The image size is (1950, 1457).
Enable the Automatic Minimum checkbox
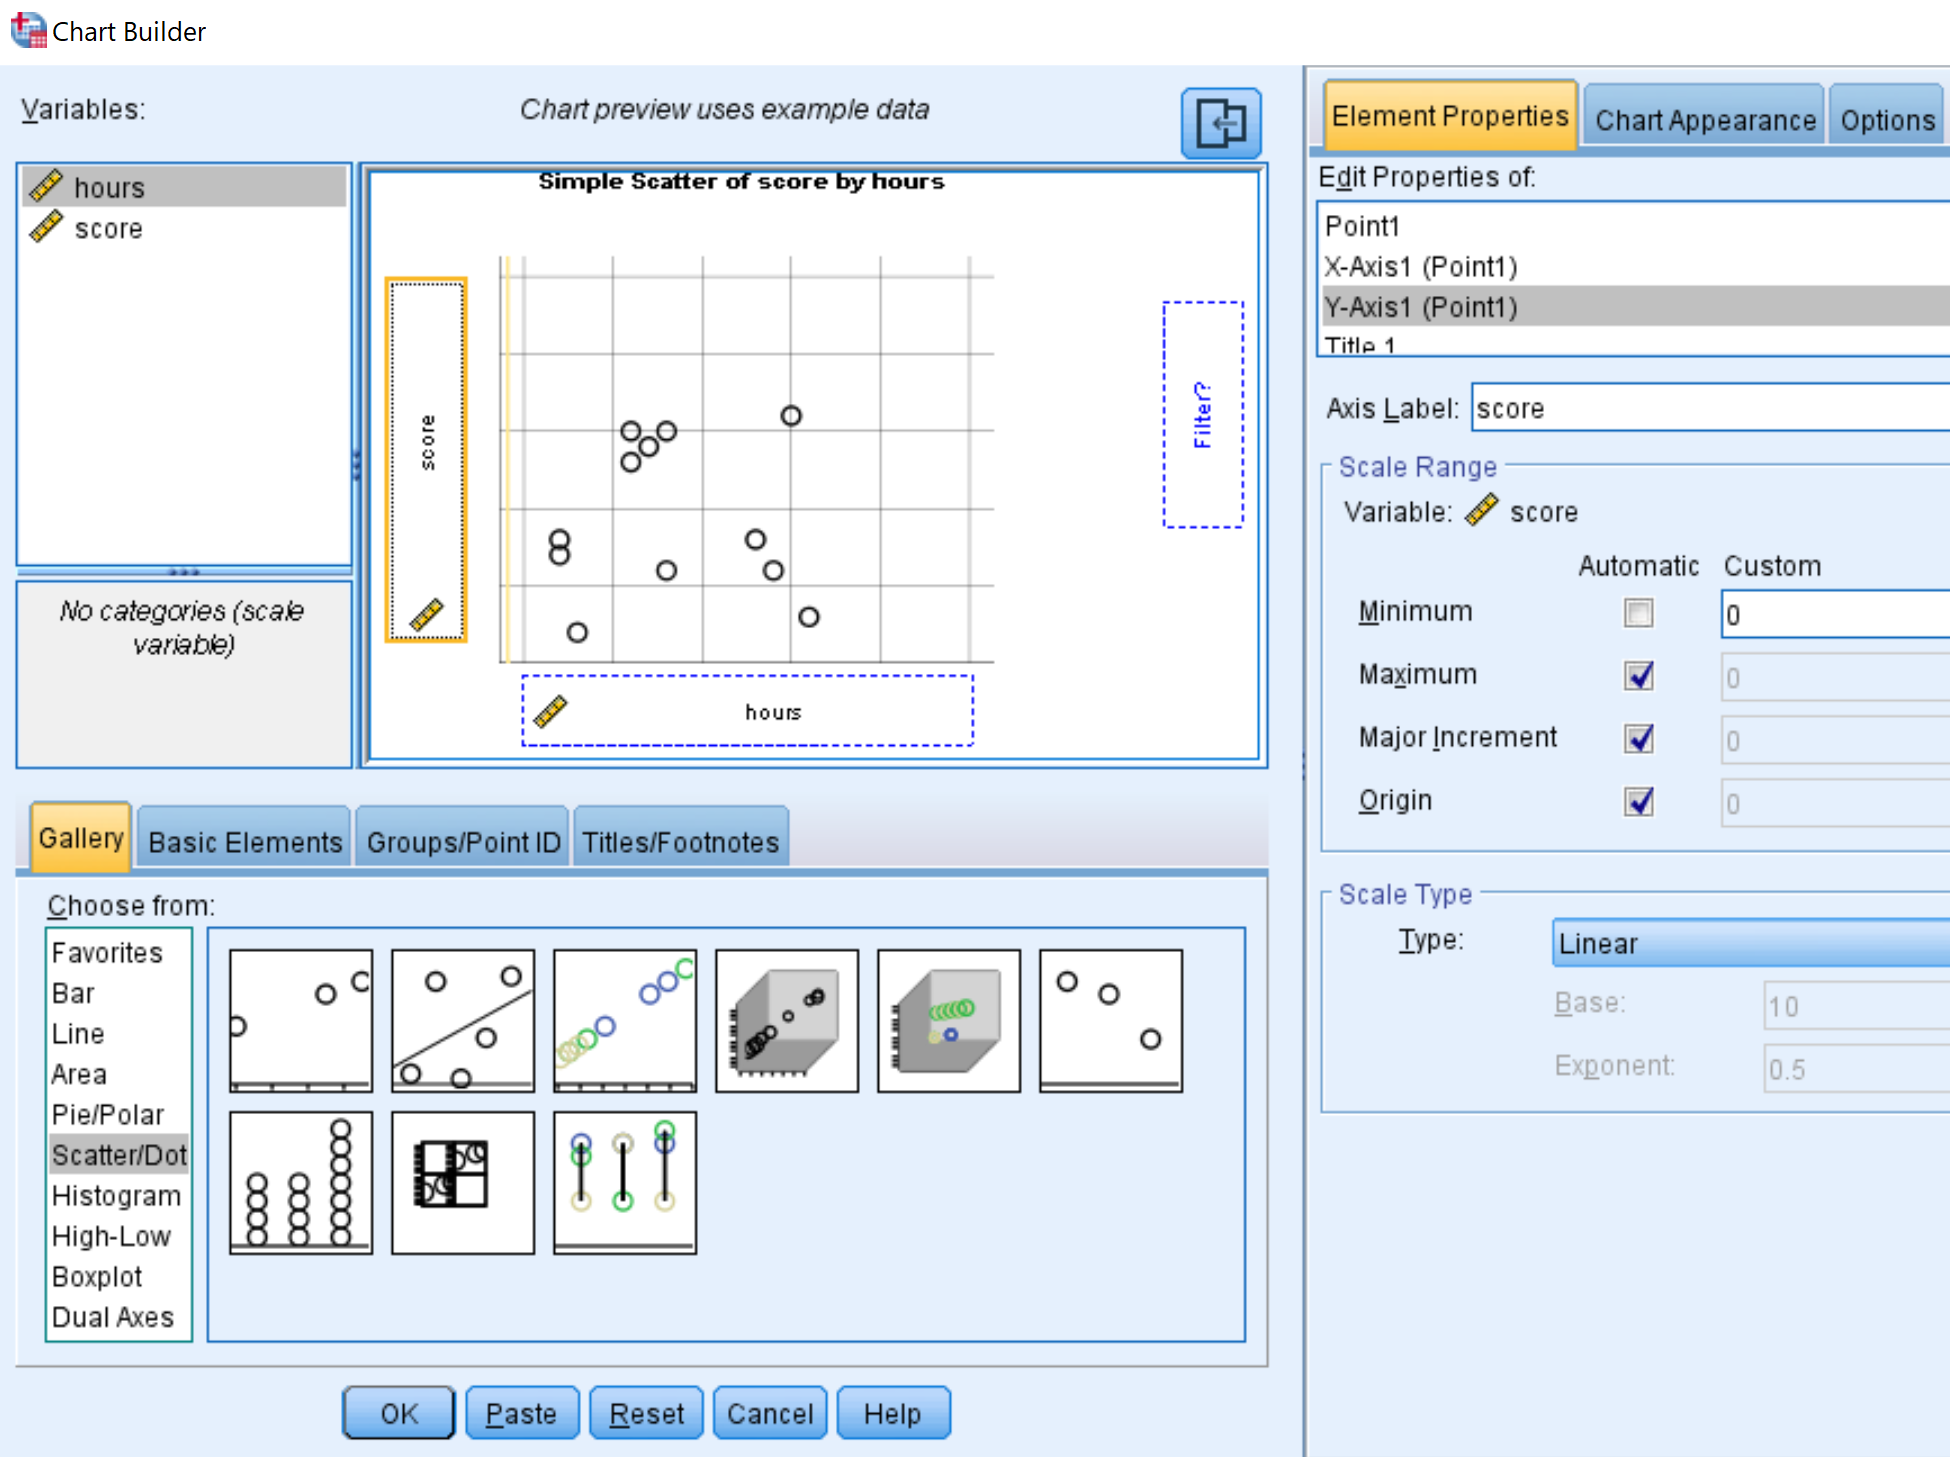(1638, 613)
